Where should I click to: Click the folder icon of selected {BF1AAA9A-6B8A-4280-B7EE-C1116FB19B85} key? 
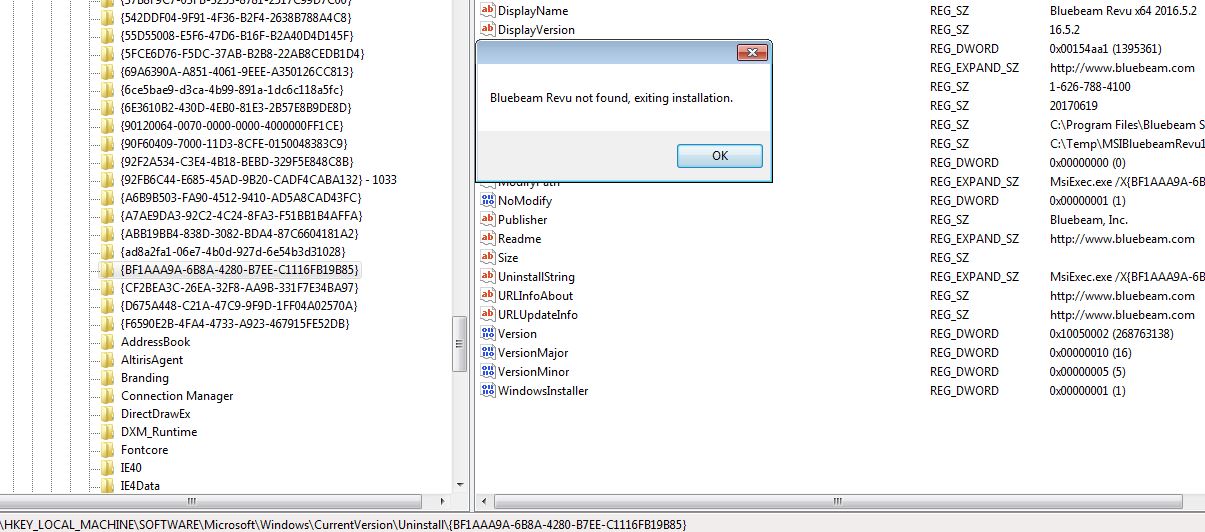point(108,269)
